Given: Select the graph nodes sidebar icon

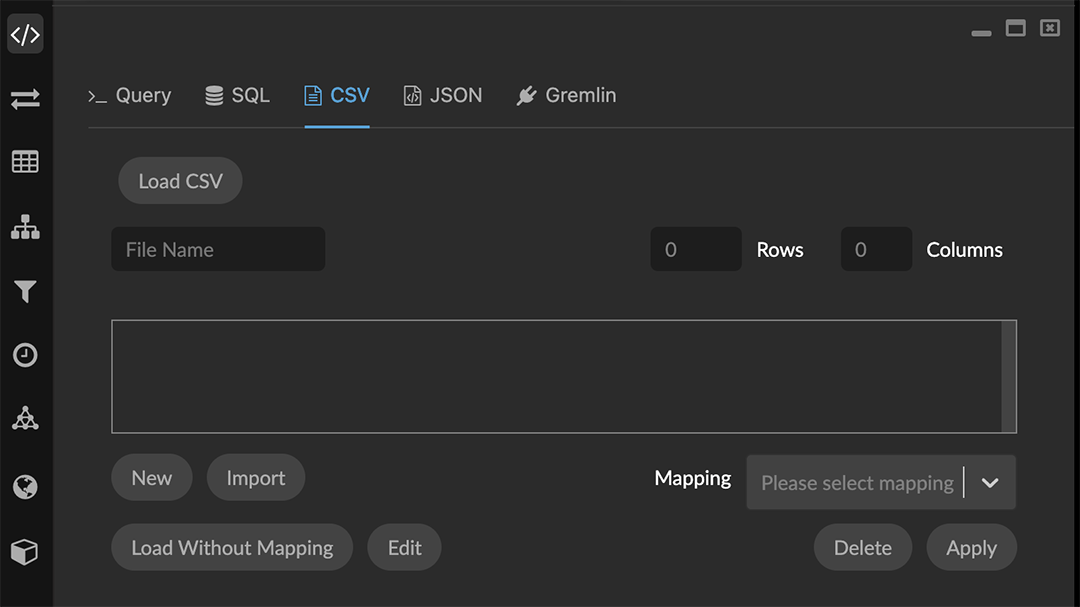Looking at the screenshot, I should [25, 419].
